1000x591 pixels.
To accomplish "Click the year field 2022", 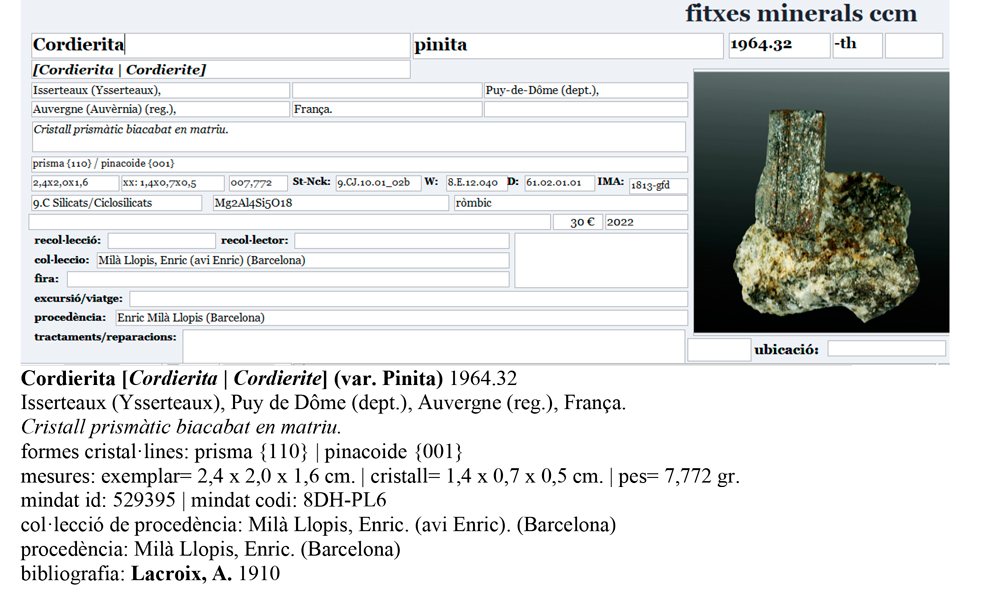I will pos(646,222).
